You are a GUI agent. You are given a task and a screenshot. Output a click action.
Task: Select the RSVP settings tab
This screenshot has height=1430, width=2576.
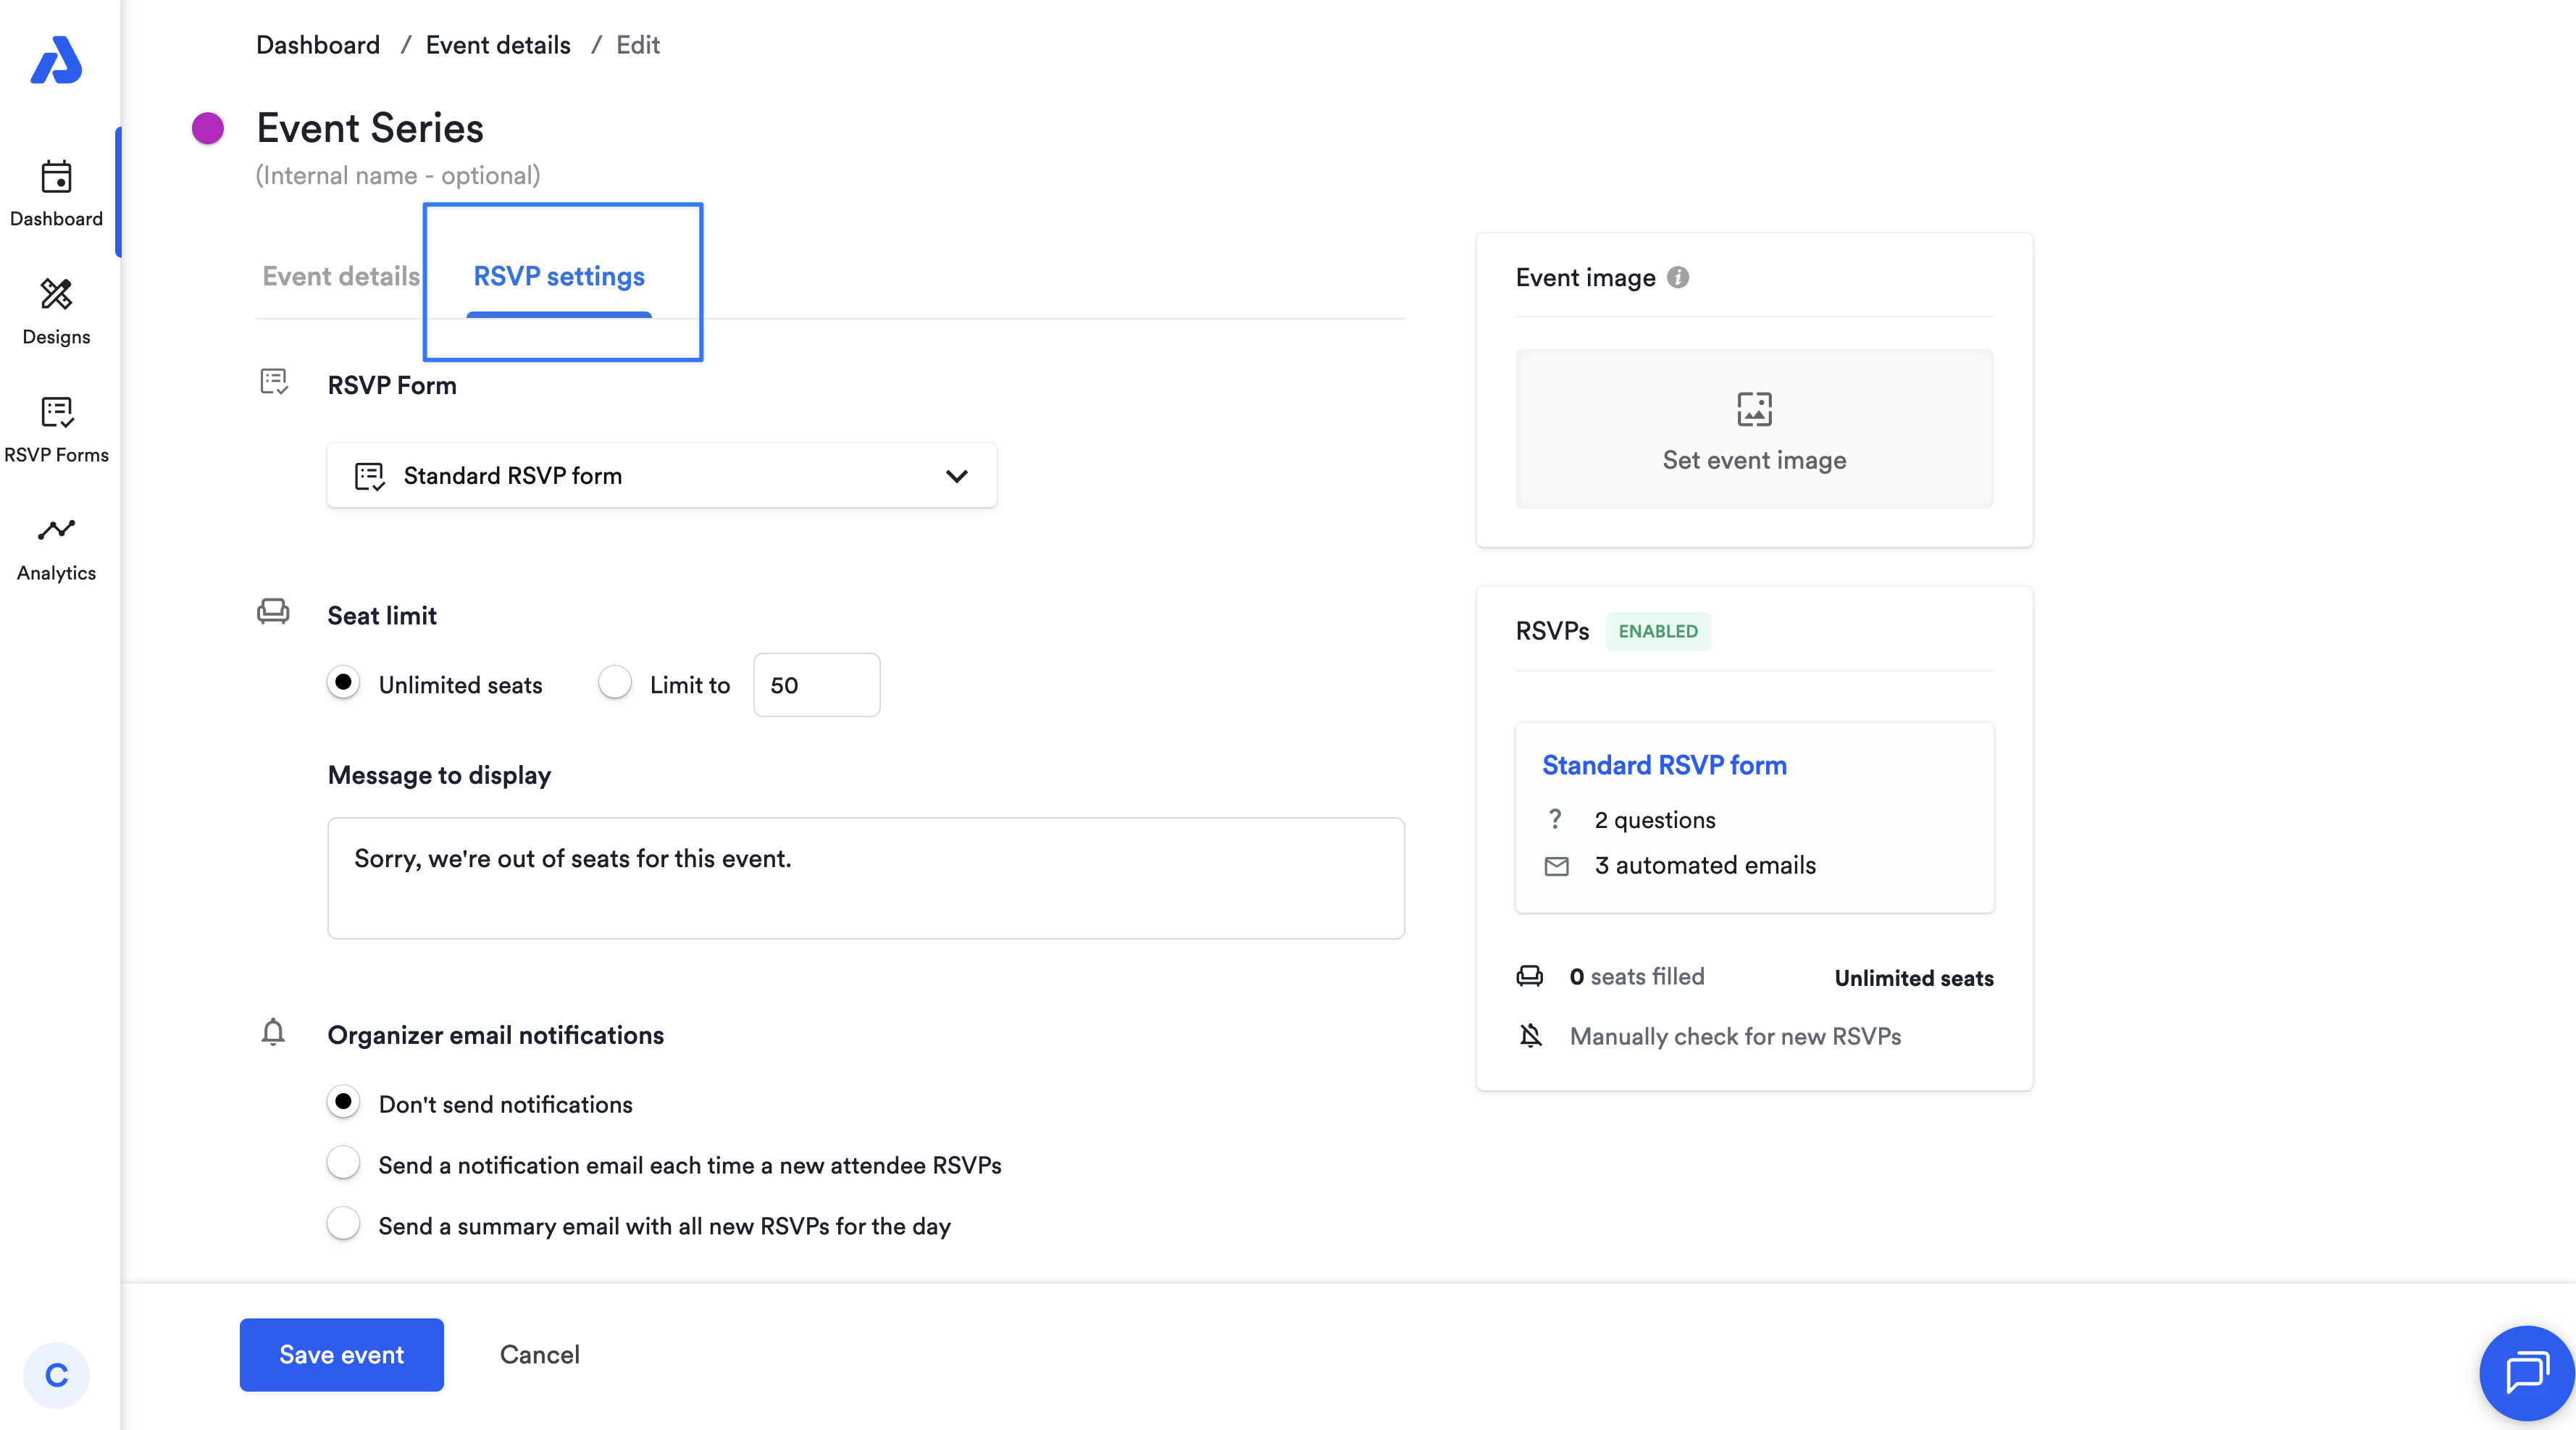[x=558, y=276]
